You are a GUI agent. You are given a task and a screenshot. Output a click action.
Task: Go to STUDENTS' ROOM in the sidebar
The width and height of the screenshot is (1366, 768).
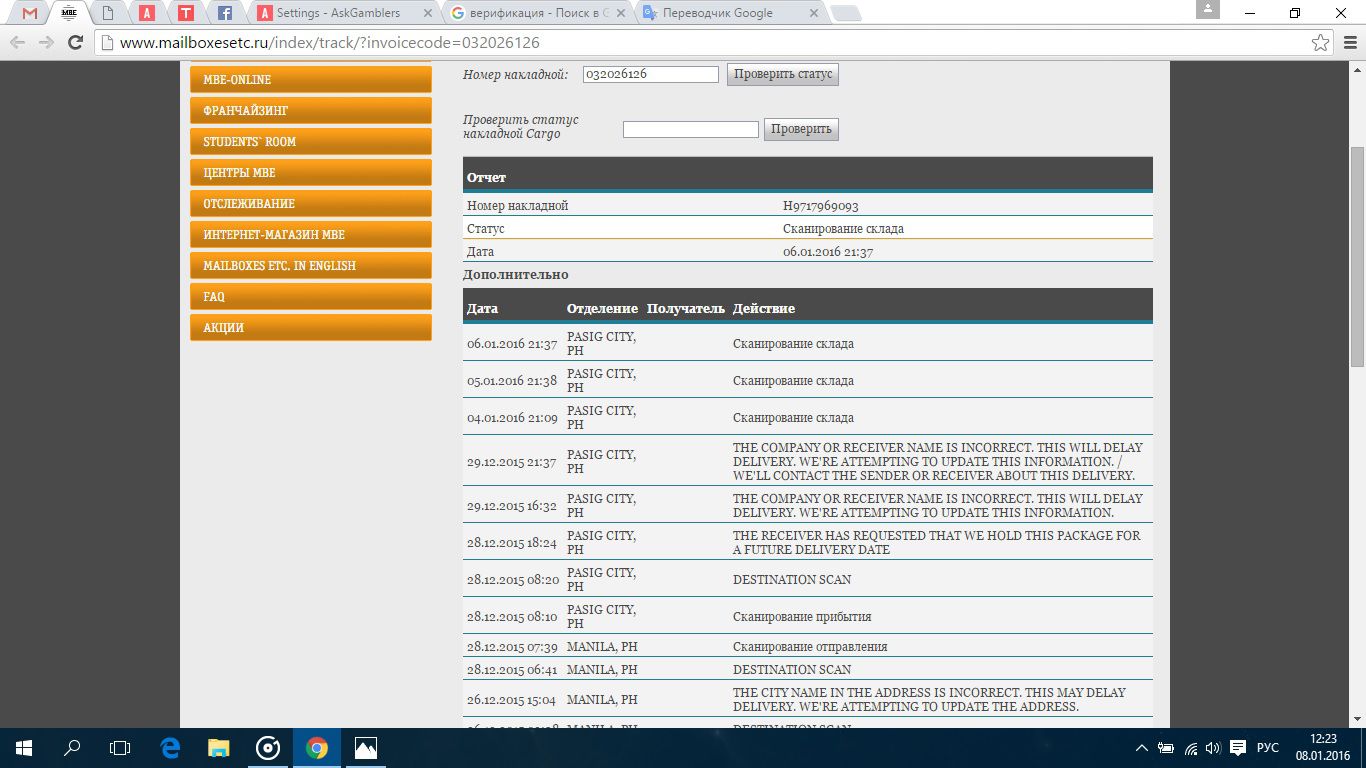[x=311, y=142]
